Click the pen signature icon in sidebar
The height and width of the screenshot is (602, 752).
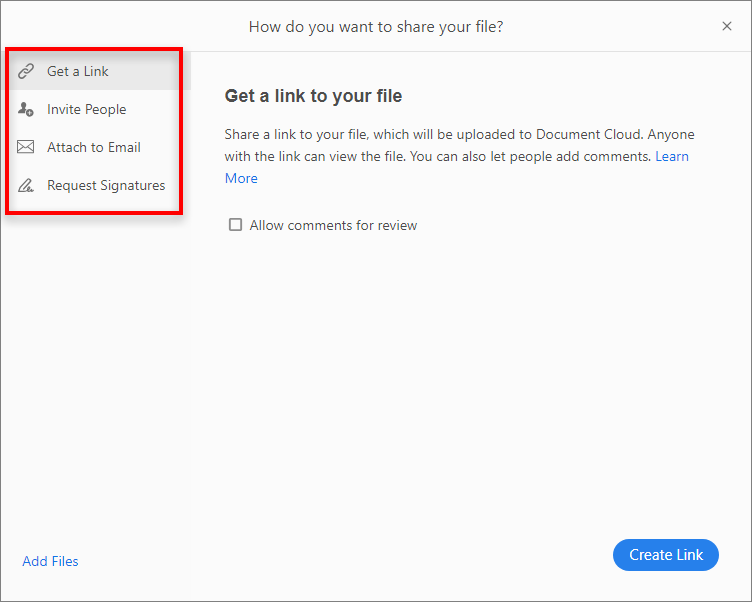click(x=27, y=185)
